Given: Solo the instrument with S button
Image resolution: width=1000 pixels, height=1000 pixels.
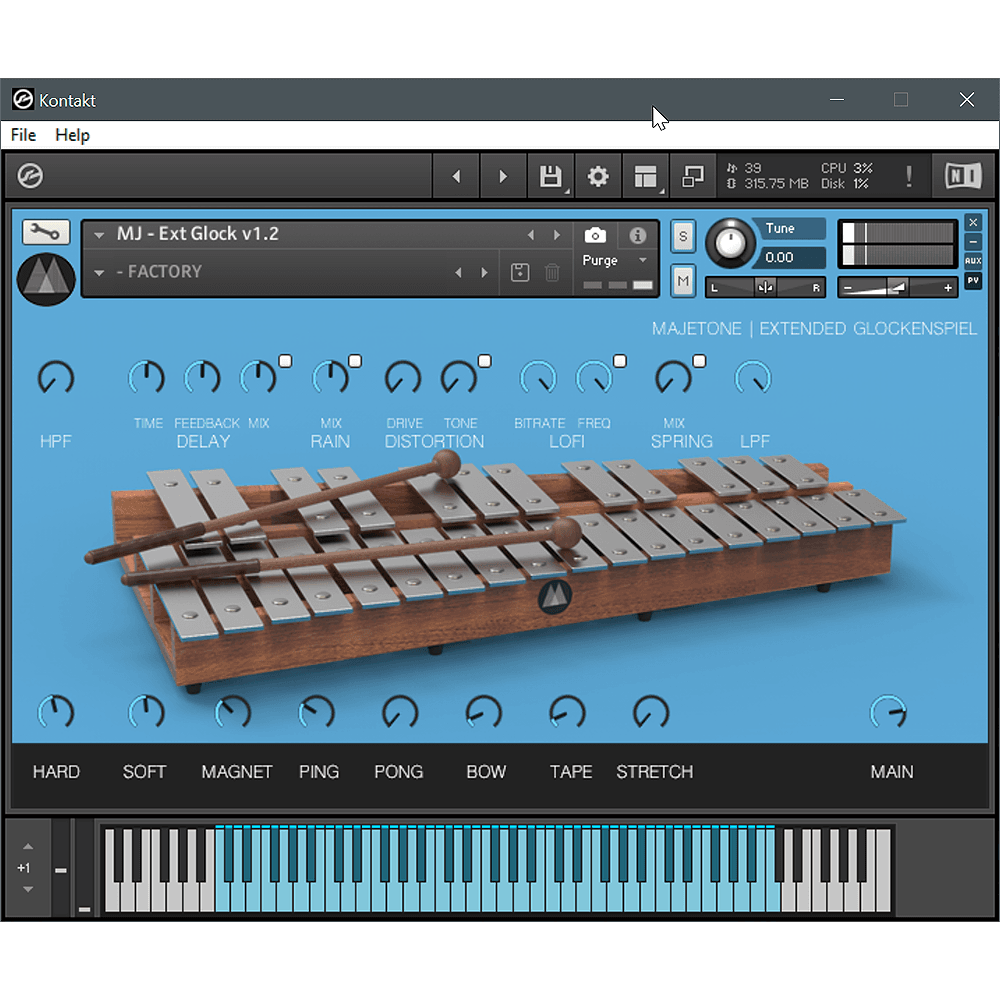Looking at the screenshot, I should click(x=683, y=236).
